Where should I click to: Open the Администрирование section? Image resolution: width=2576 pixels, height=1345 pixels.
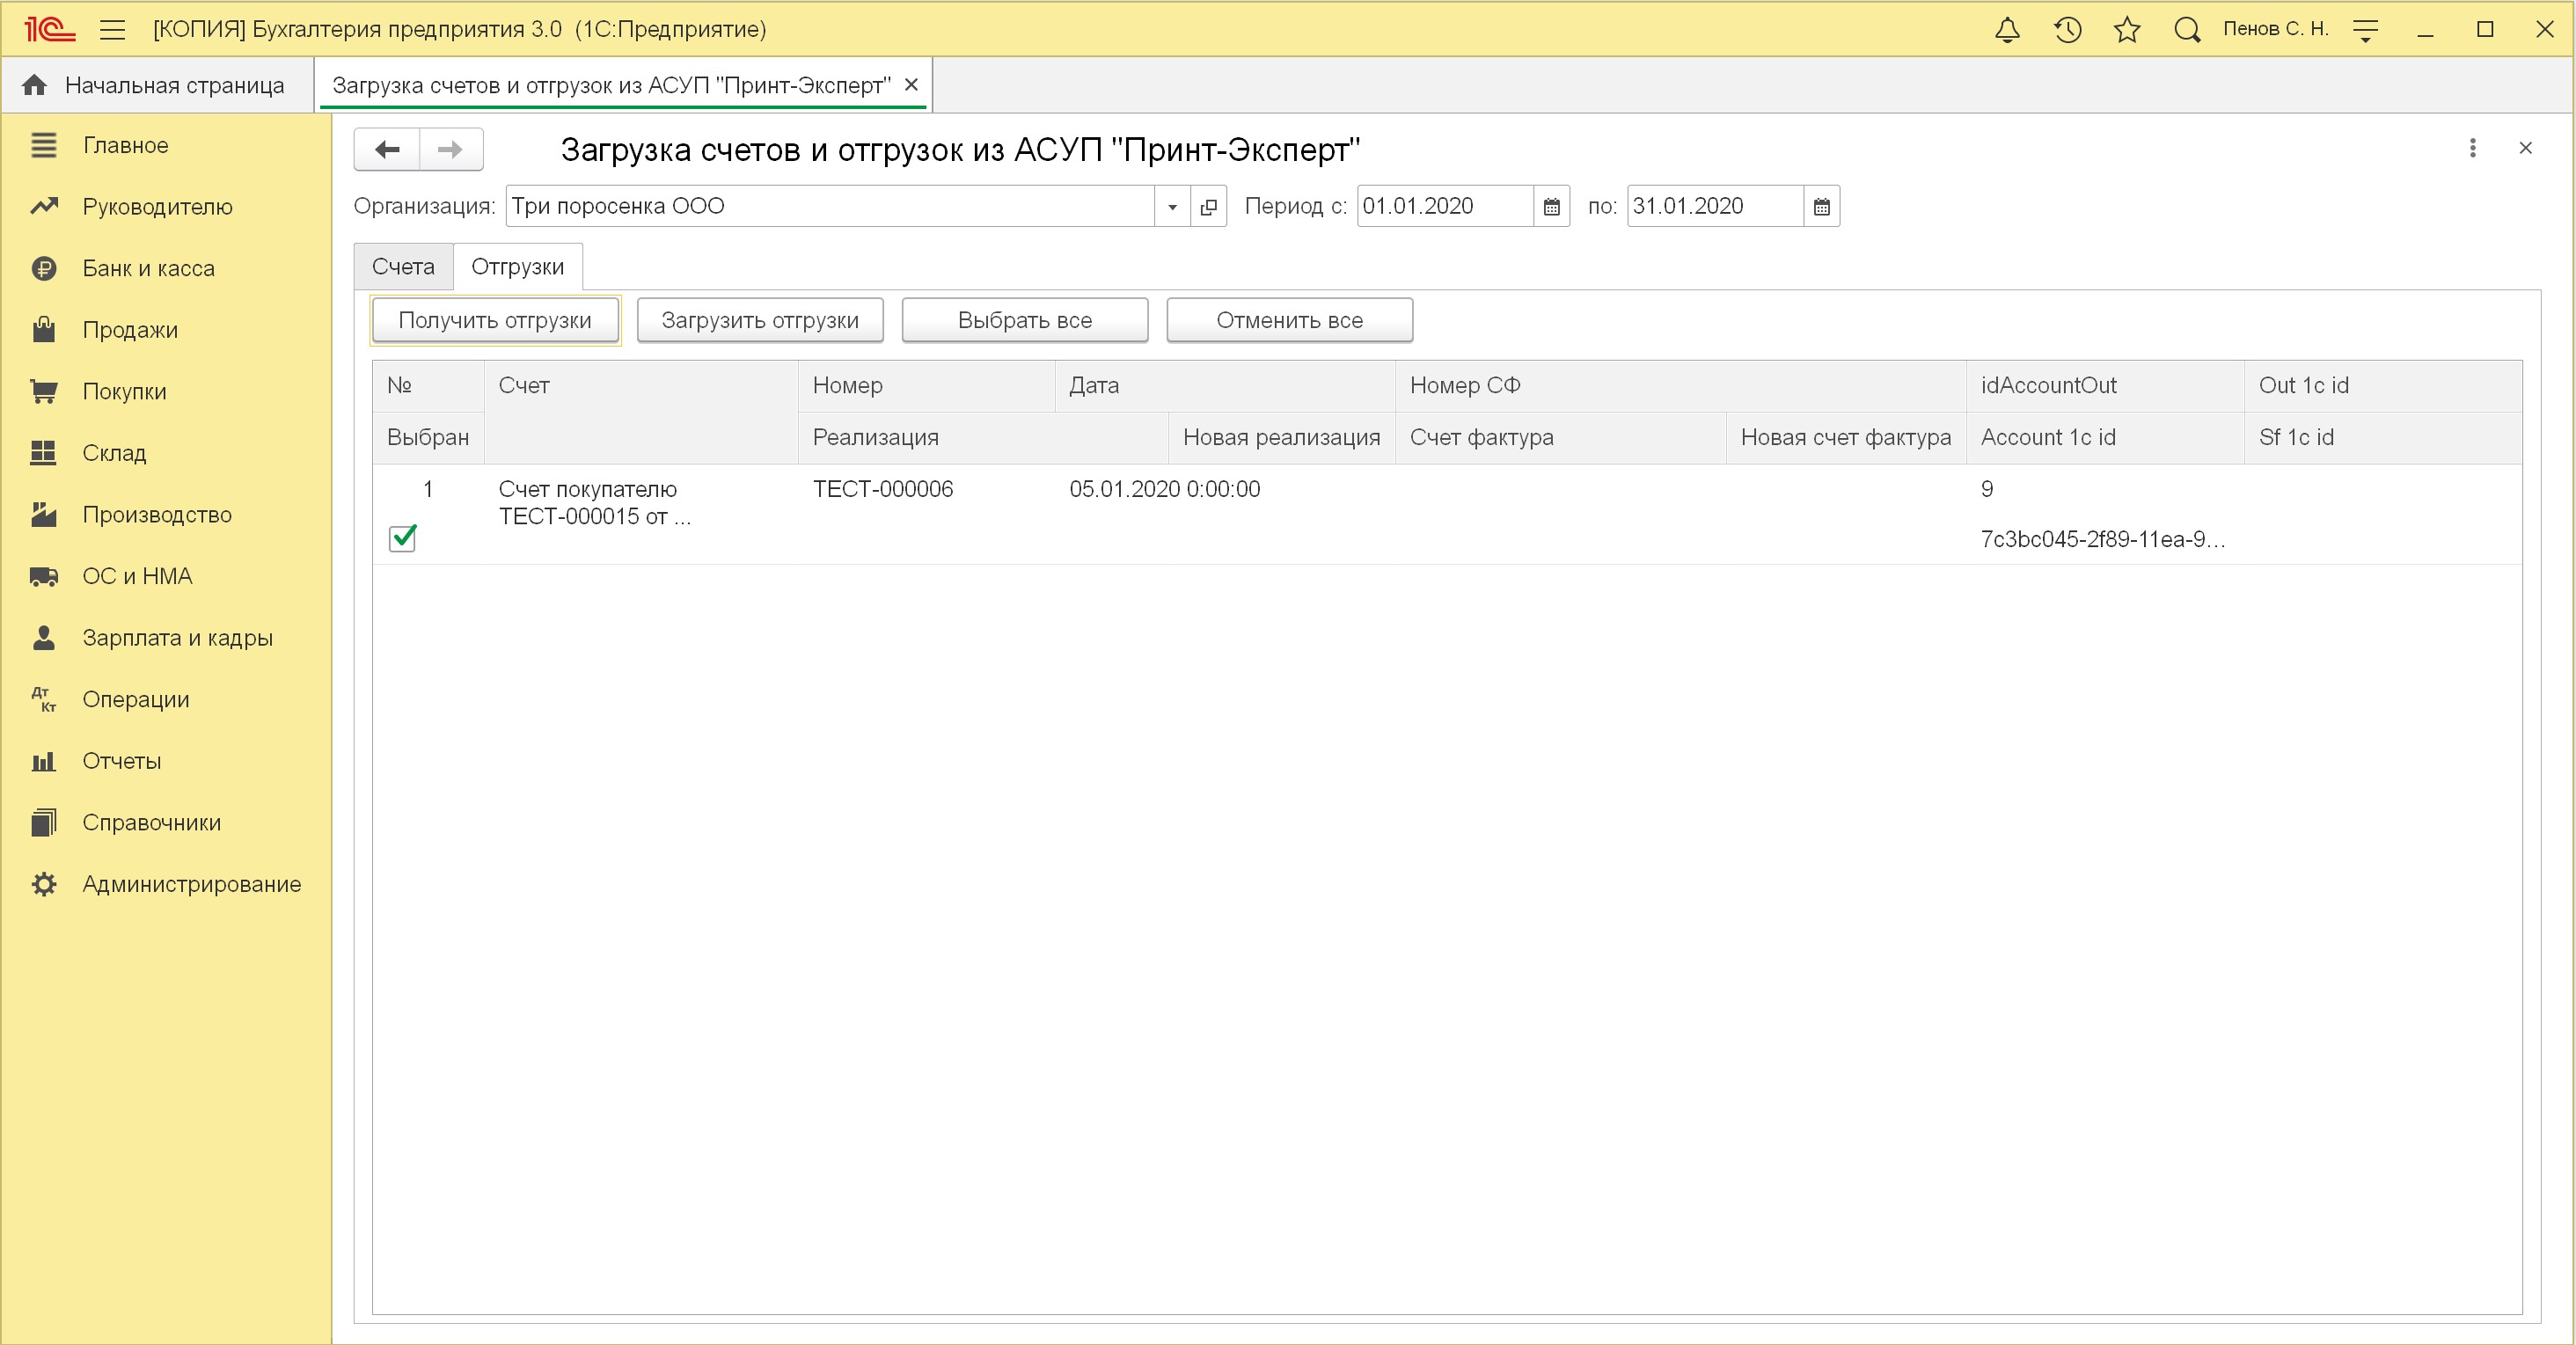(x=165, y=884)
